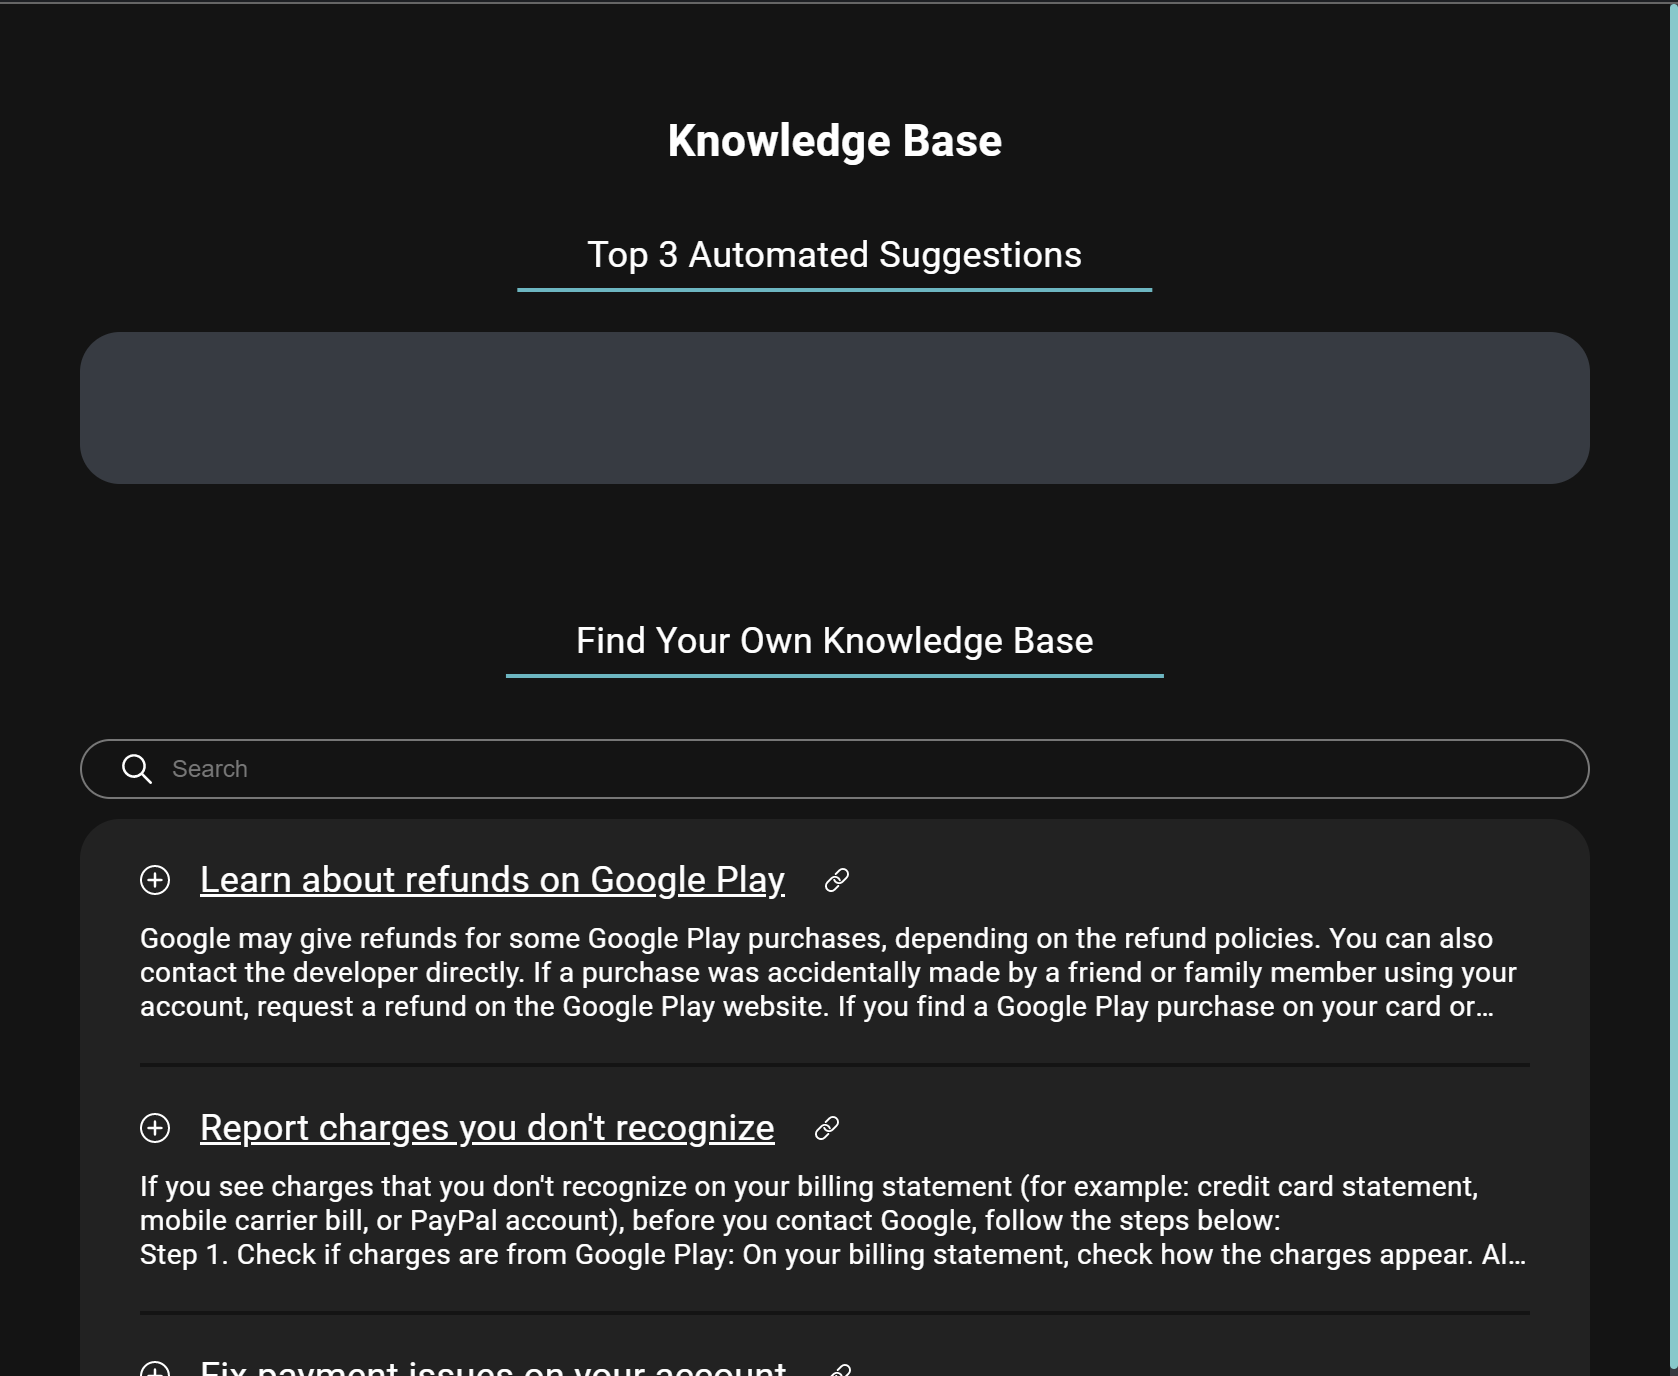The height and width of the screenshot is (1376, 1678).
Task: Click the search magnifier icon
Action: point(138,769)
